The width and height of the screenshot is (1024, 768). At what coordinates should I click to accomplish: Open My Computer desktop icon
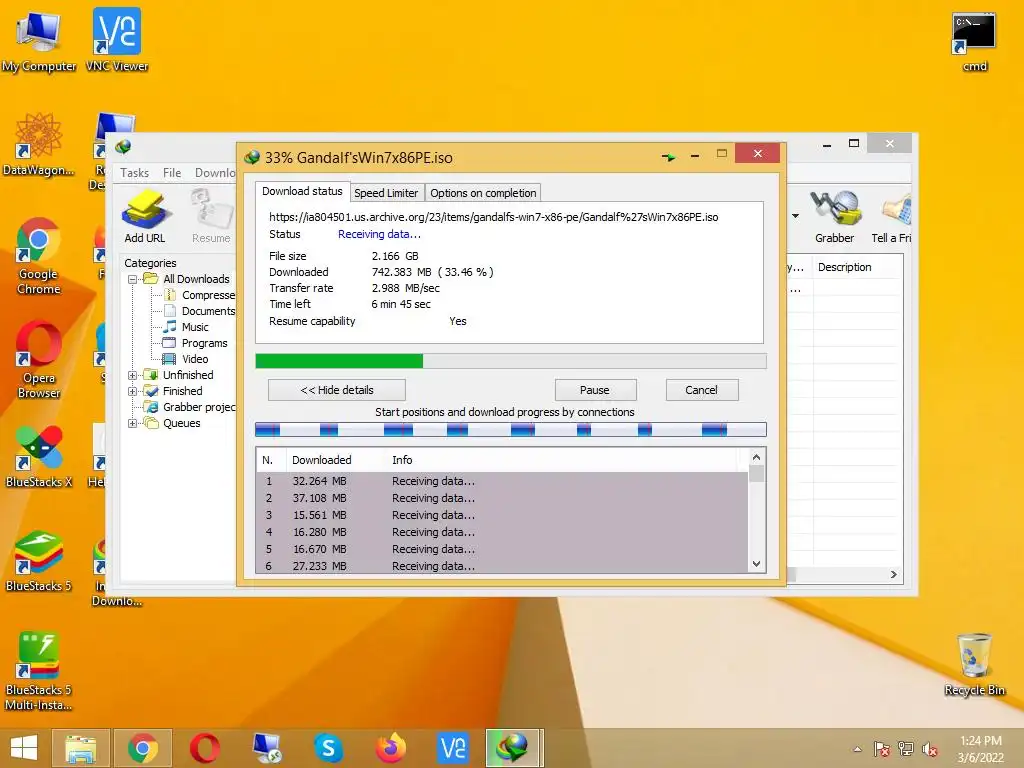click(39, 40)
